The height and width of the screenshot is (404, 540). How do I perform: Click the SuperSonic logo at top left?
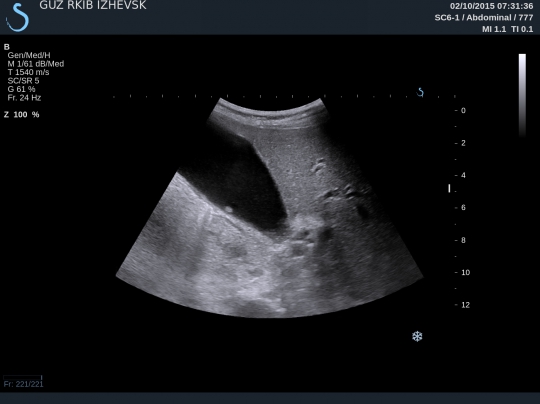[17, 17]
